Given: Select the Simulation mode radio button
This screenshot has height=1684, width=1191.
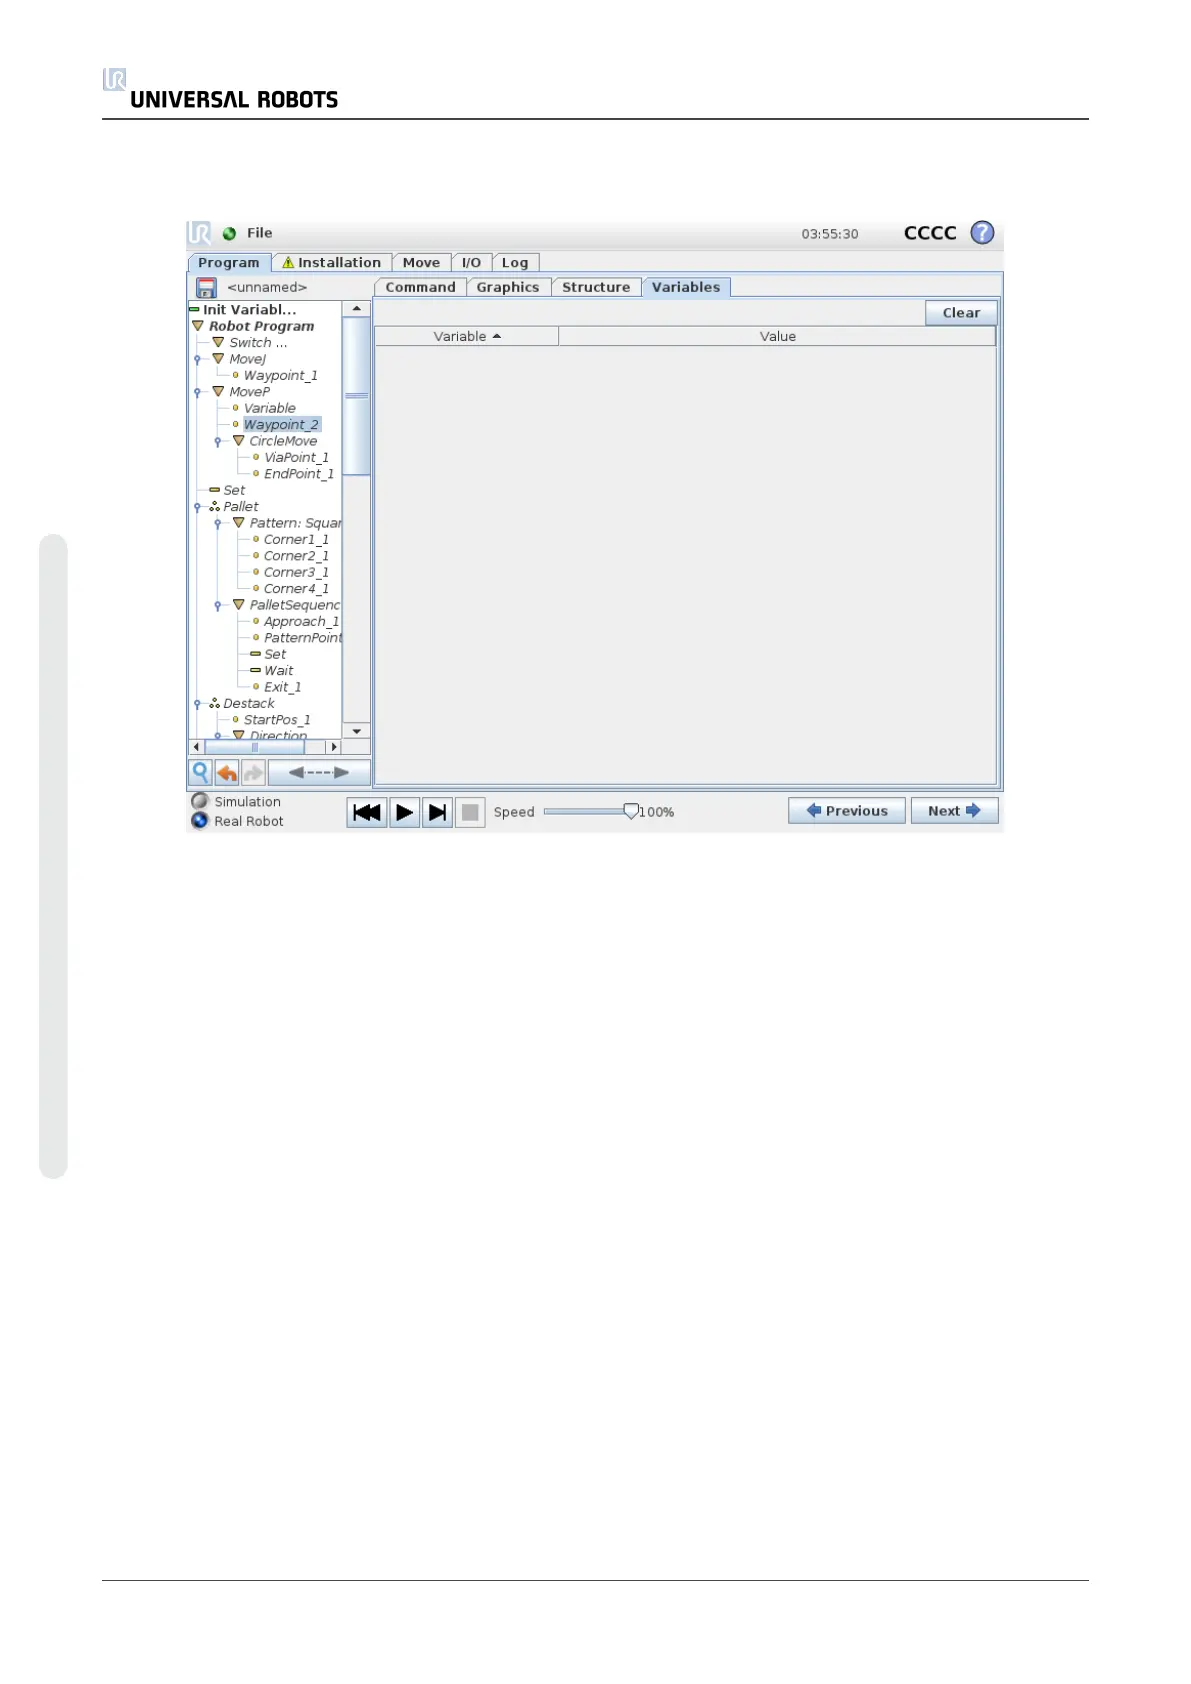Looking at the screenshot, I should (200, 801).
